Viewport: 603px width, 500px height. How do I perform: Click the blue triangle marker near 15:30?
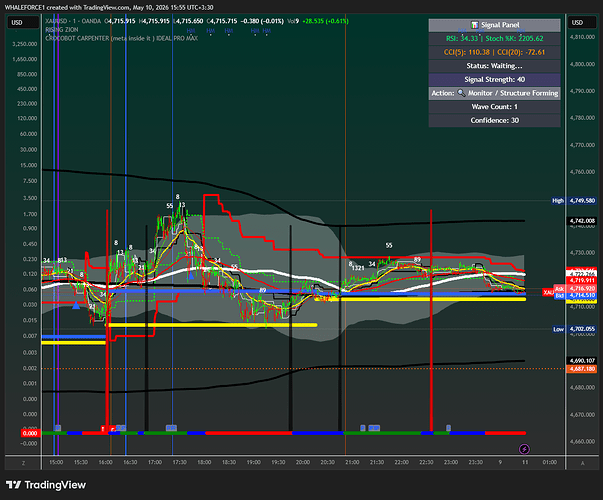click(x=76, y=305)
